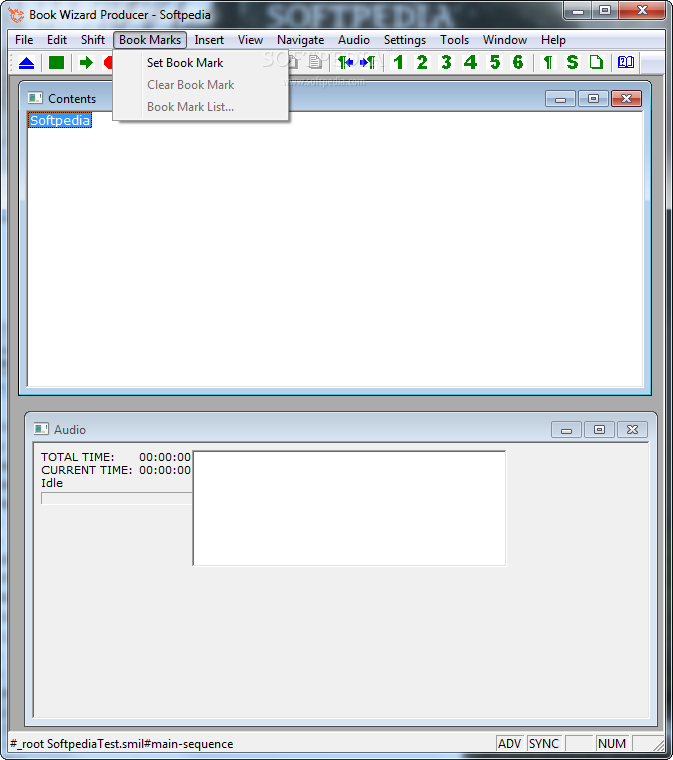The width and height of the screenshot is (673, 760).
Task: Open the Tools menu
Action: point(454,40)
